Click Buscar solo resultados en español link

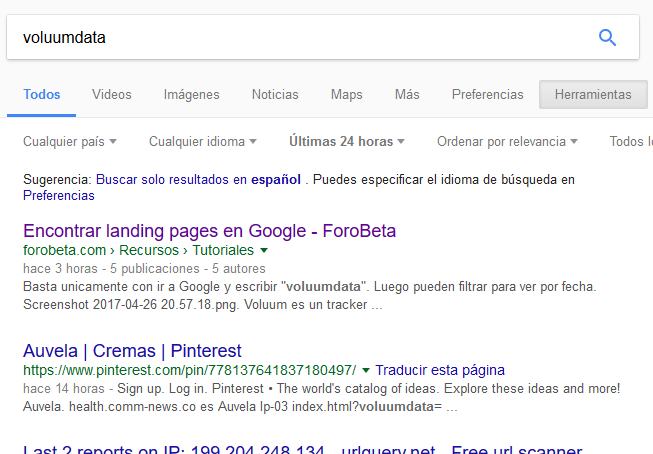(x=198, y=180)
